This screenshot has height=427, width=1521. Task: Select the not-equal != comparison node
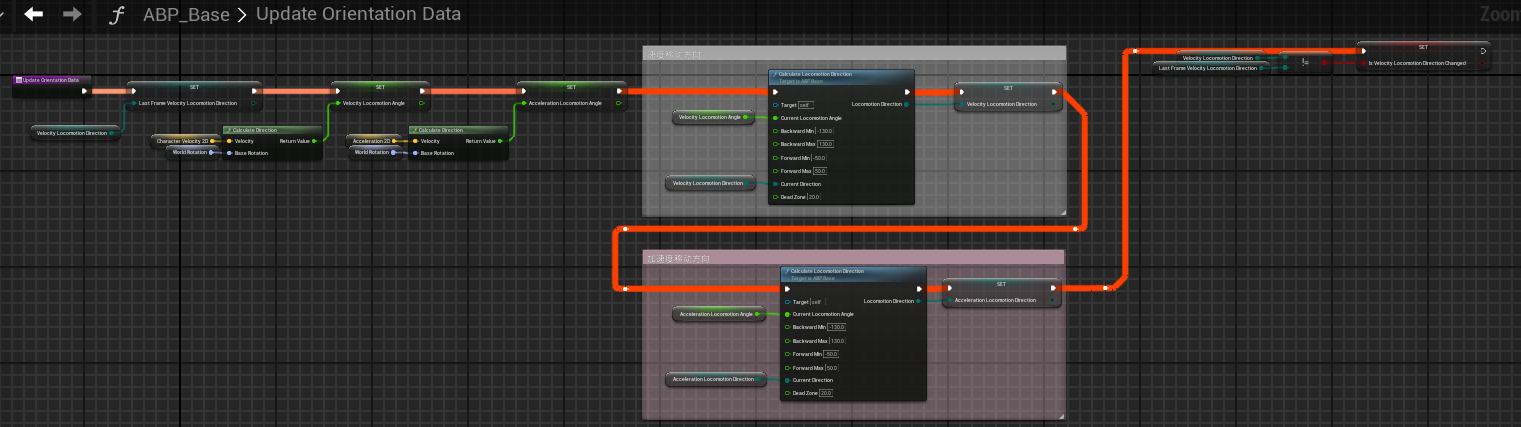point(1304,61)
